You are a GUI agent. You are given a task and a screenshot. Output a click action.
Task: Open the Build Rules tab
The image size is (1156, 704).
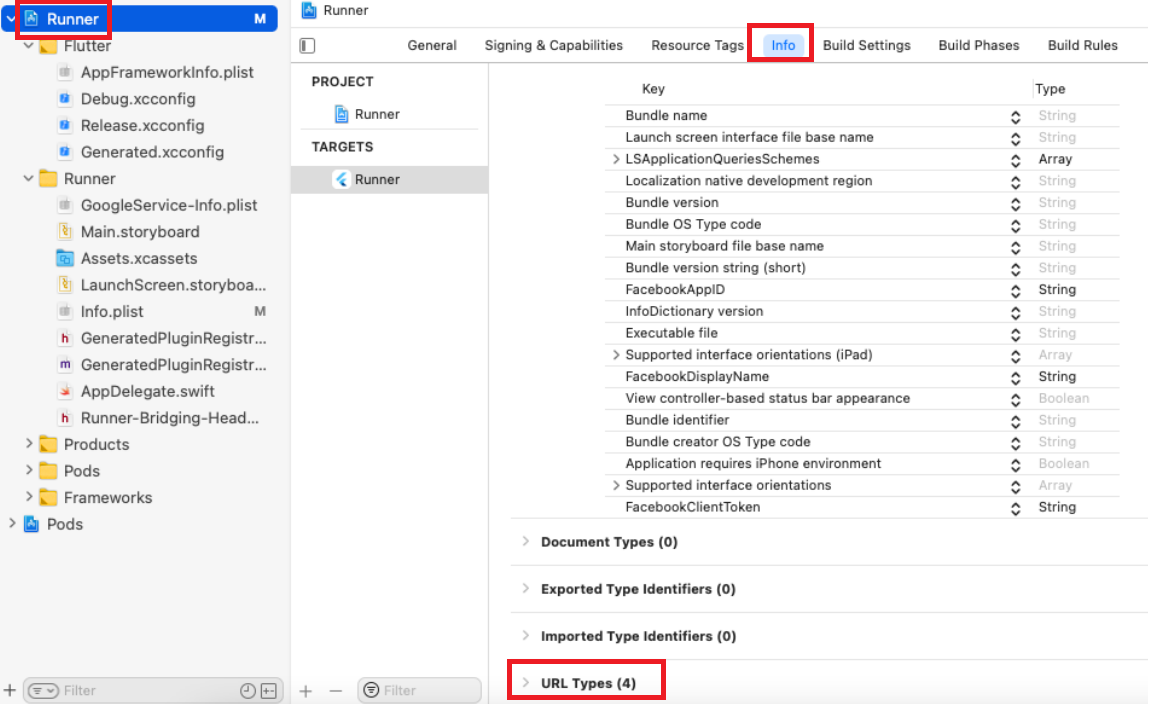pyautogui.click(x=1082, y=45)
